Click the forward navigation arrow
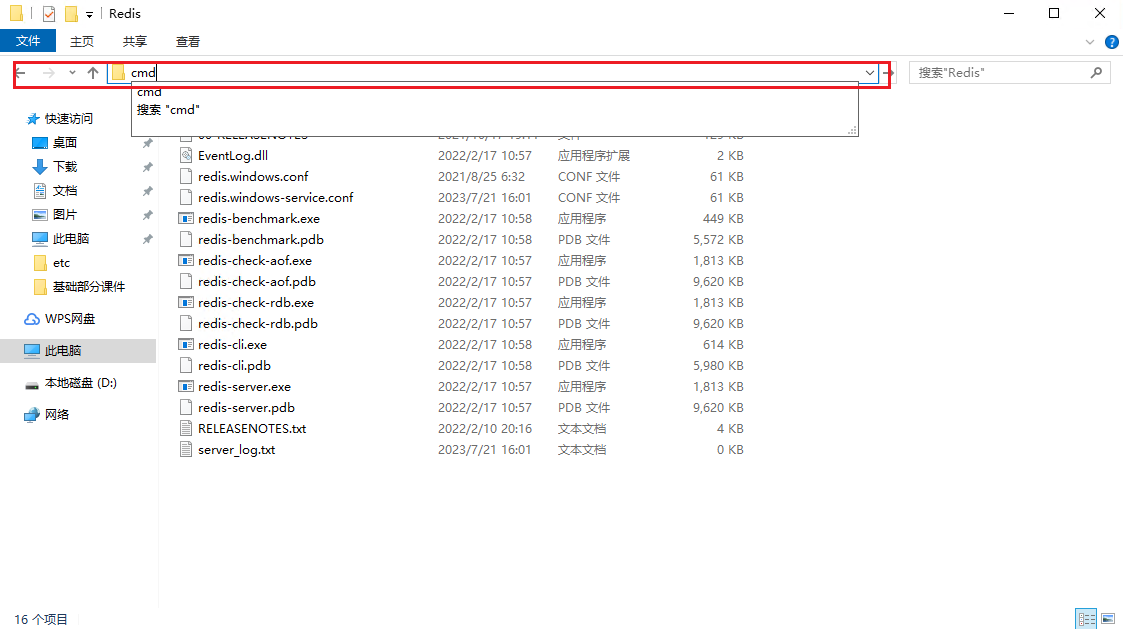The height and width of the screenshot is (629, 1123). 49,72
